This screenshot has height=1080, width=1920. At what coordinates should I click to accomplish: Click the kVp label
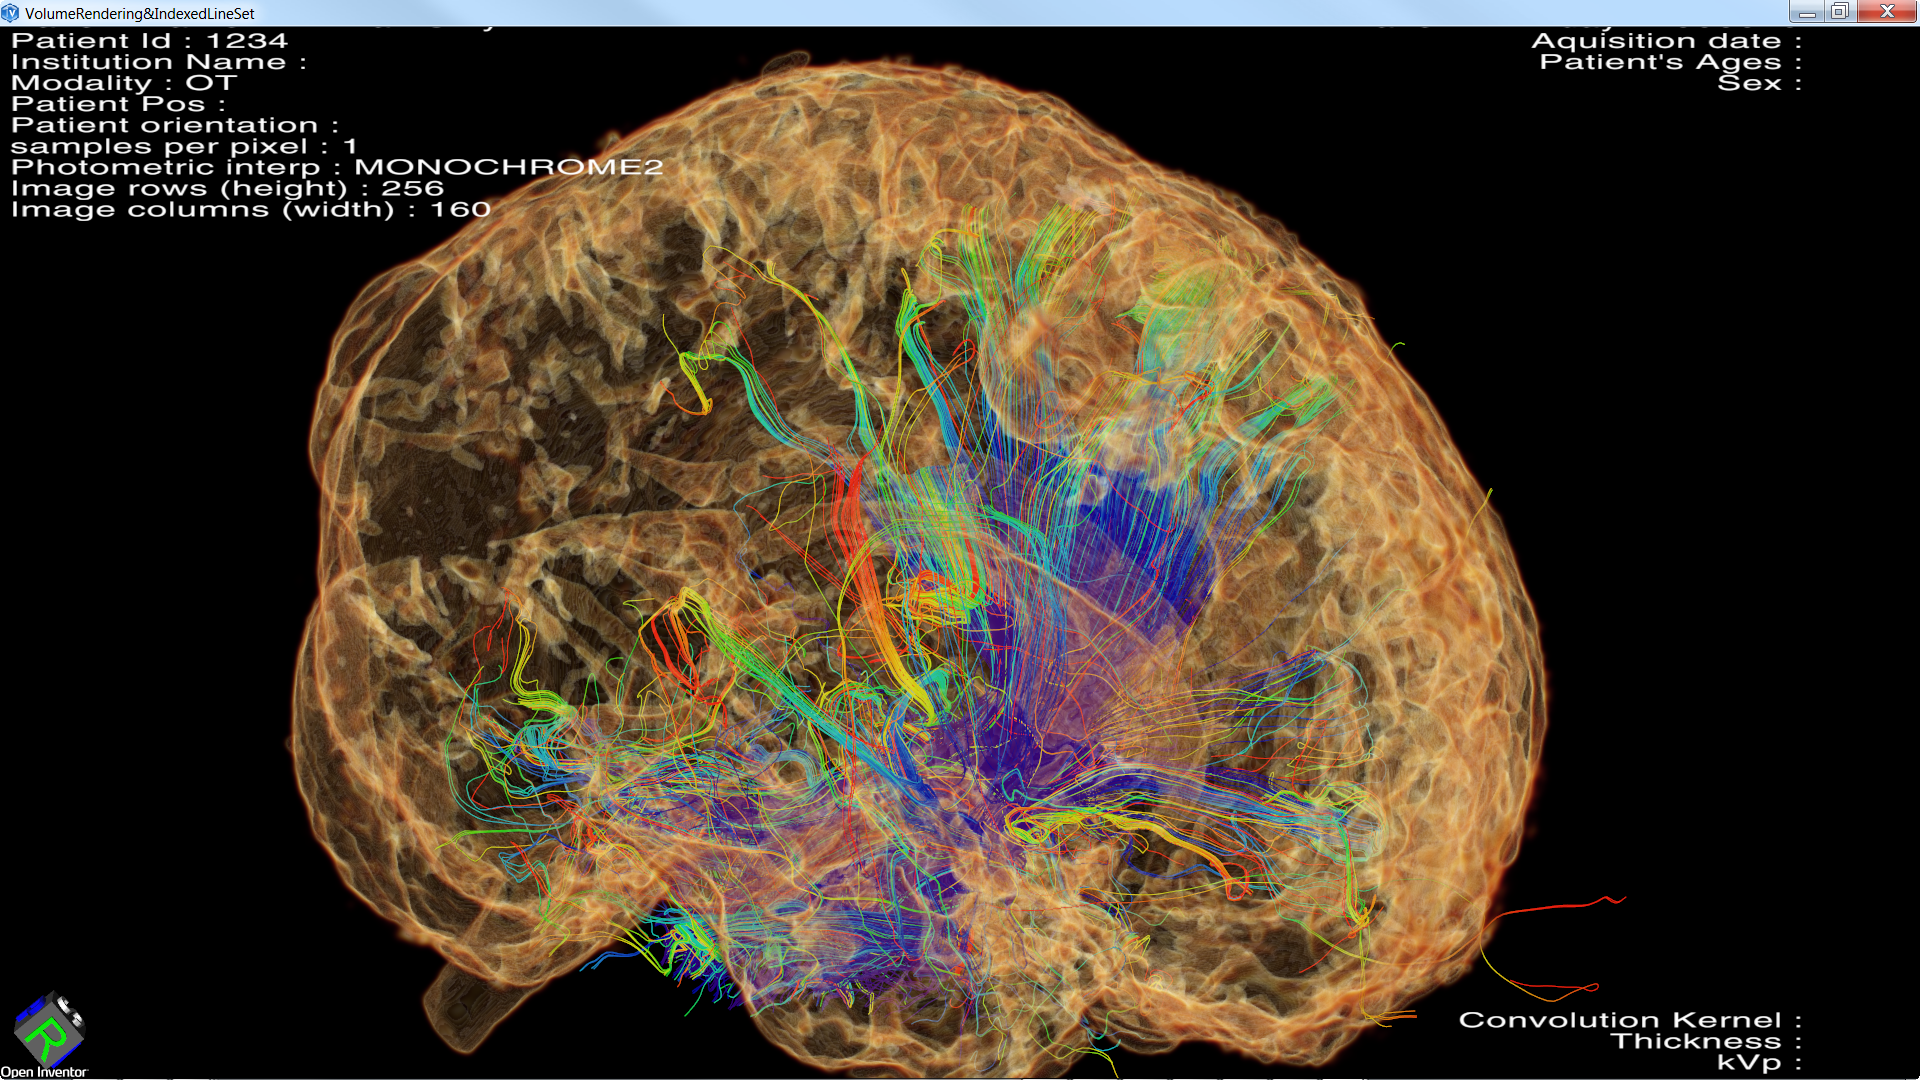[x=1758, y=1062]
